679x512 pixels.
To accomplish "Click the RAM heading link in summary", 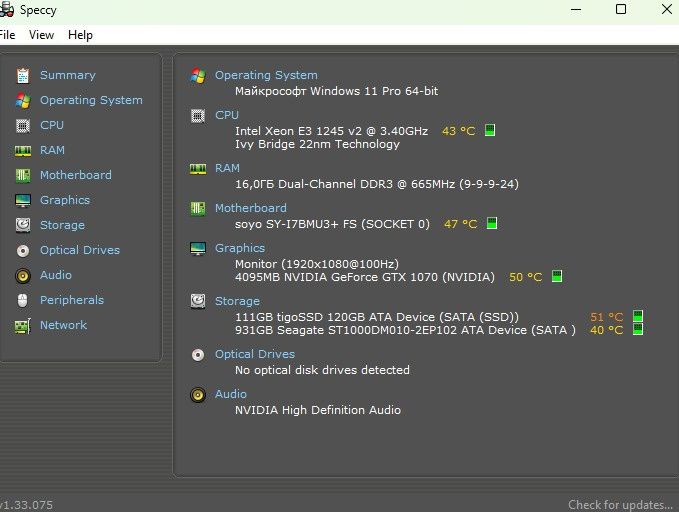I will (x=227, y=168).
